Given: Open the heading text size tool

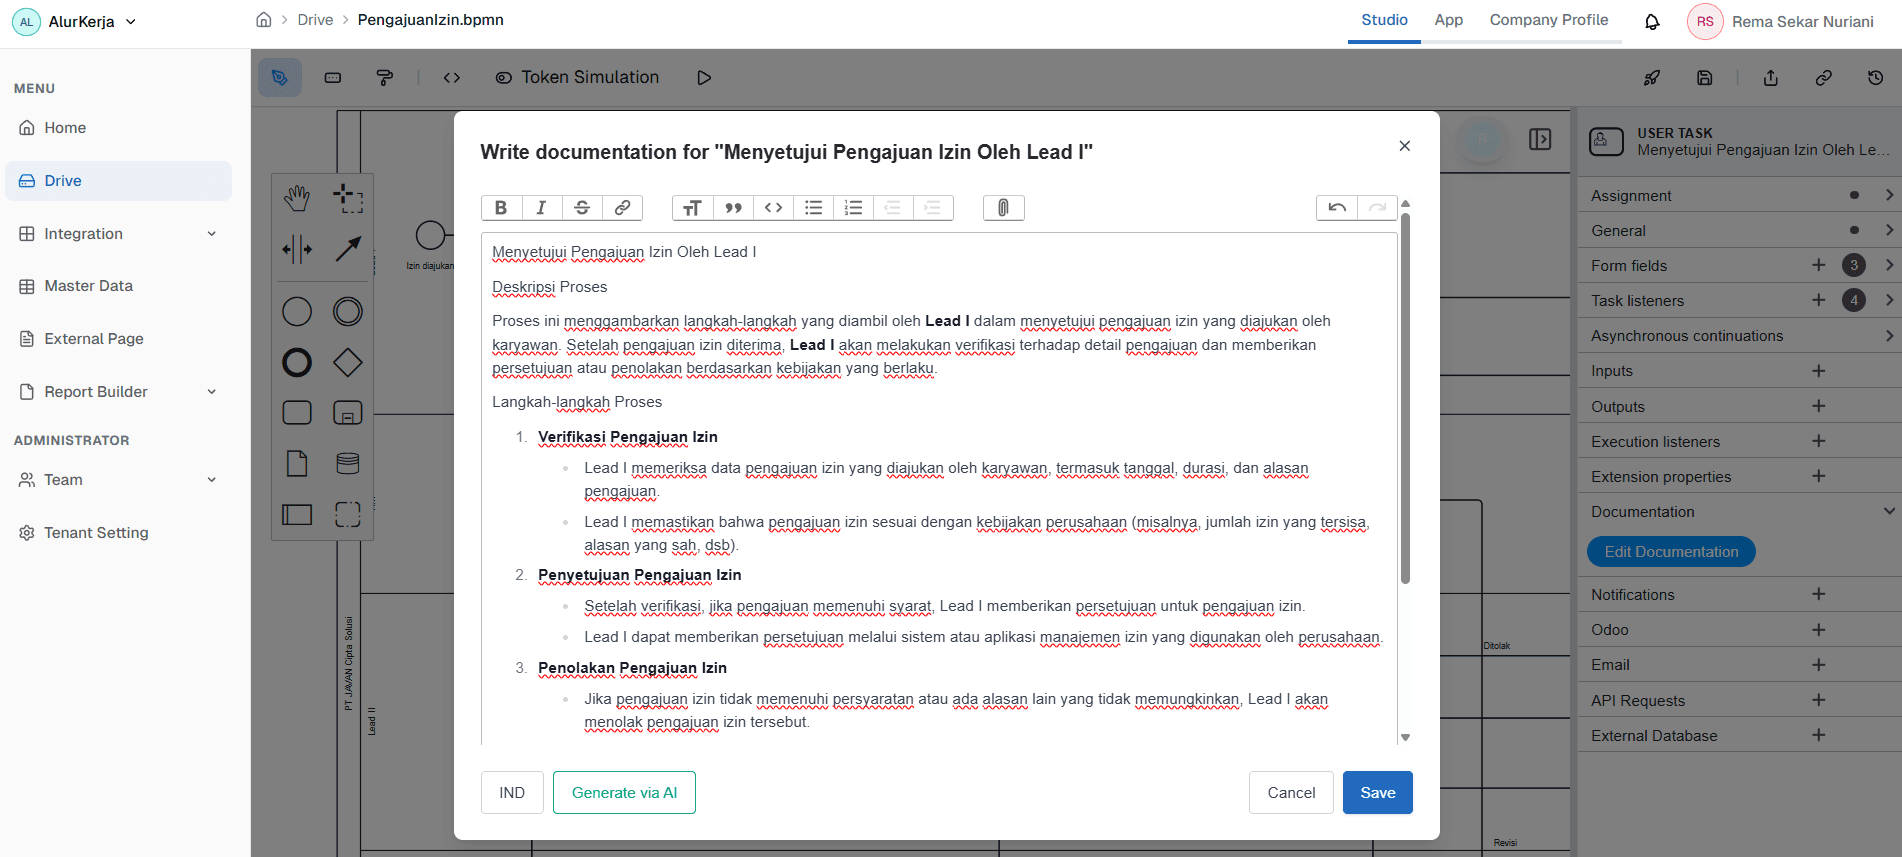Looking at the screenshot, I should [x=692, y=207].
